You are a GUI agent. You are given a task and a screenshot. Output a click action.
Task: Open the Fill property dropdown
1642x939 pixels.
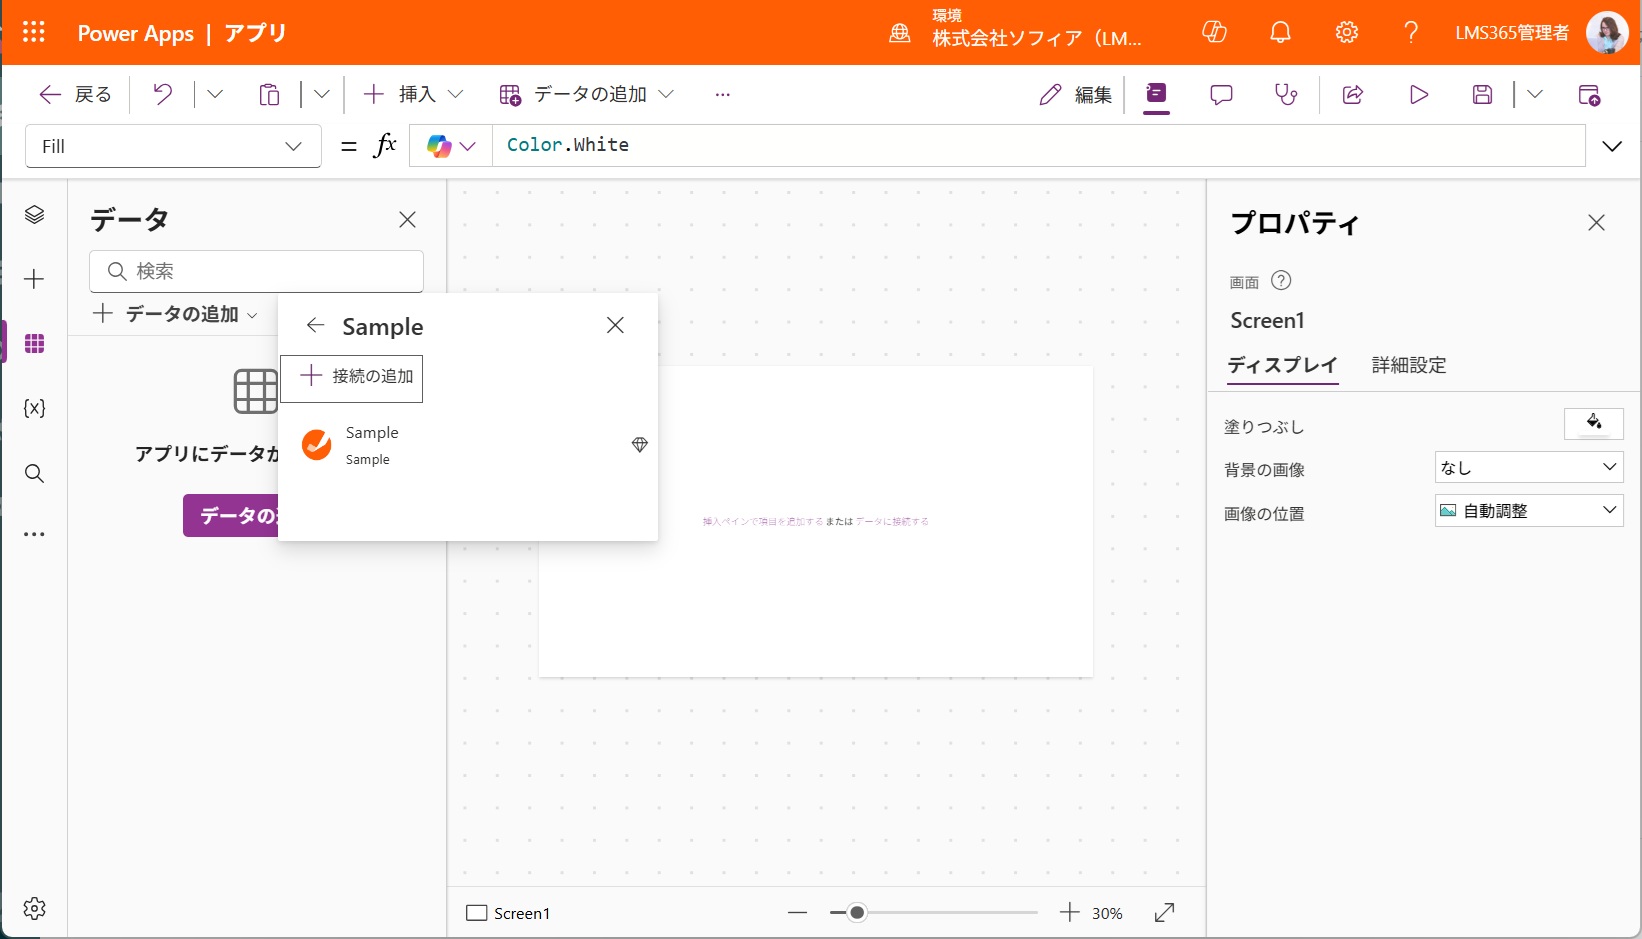(x=173, y=146)
